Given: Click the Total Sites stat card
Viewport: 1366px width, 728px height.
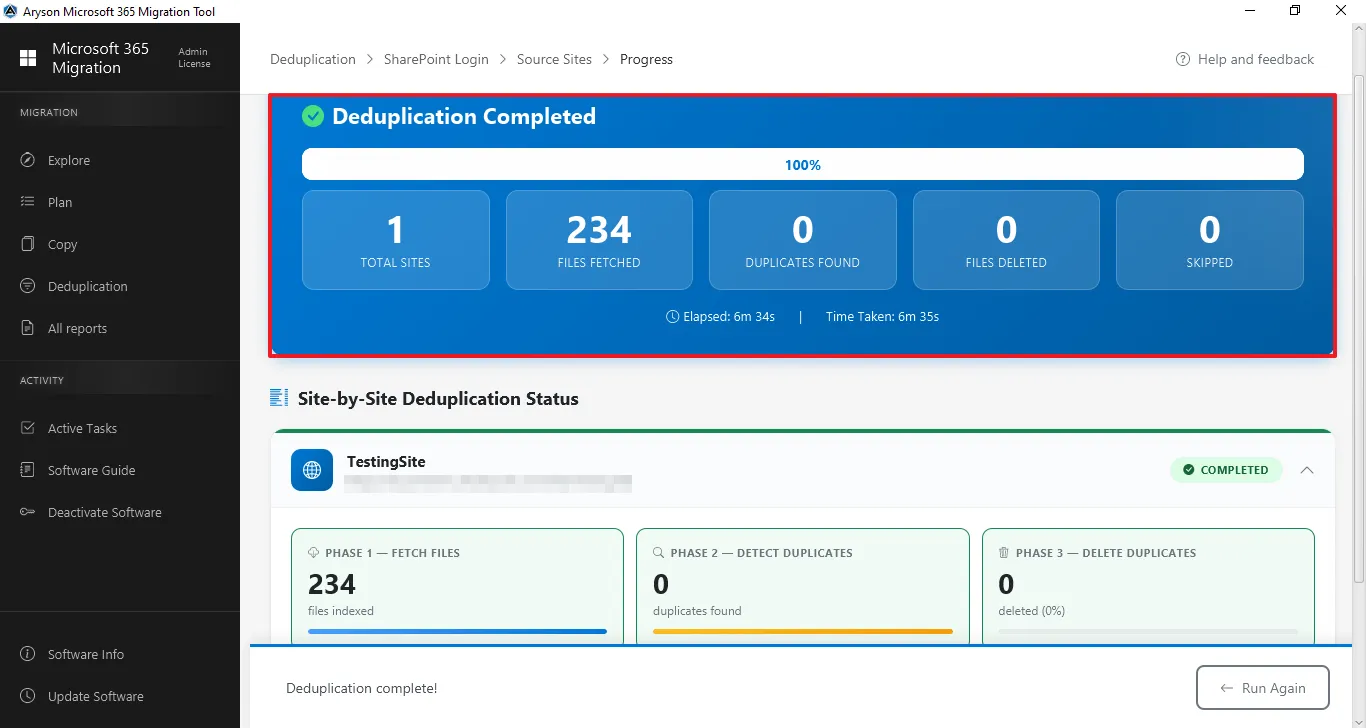Looking at the screenshot, I should pos(396,240).
